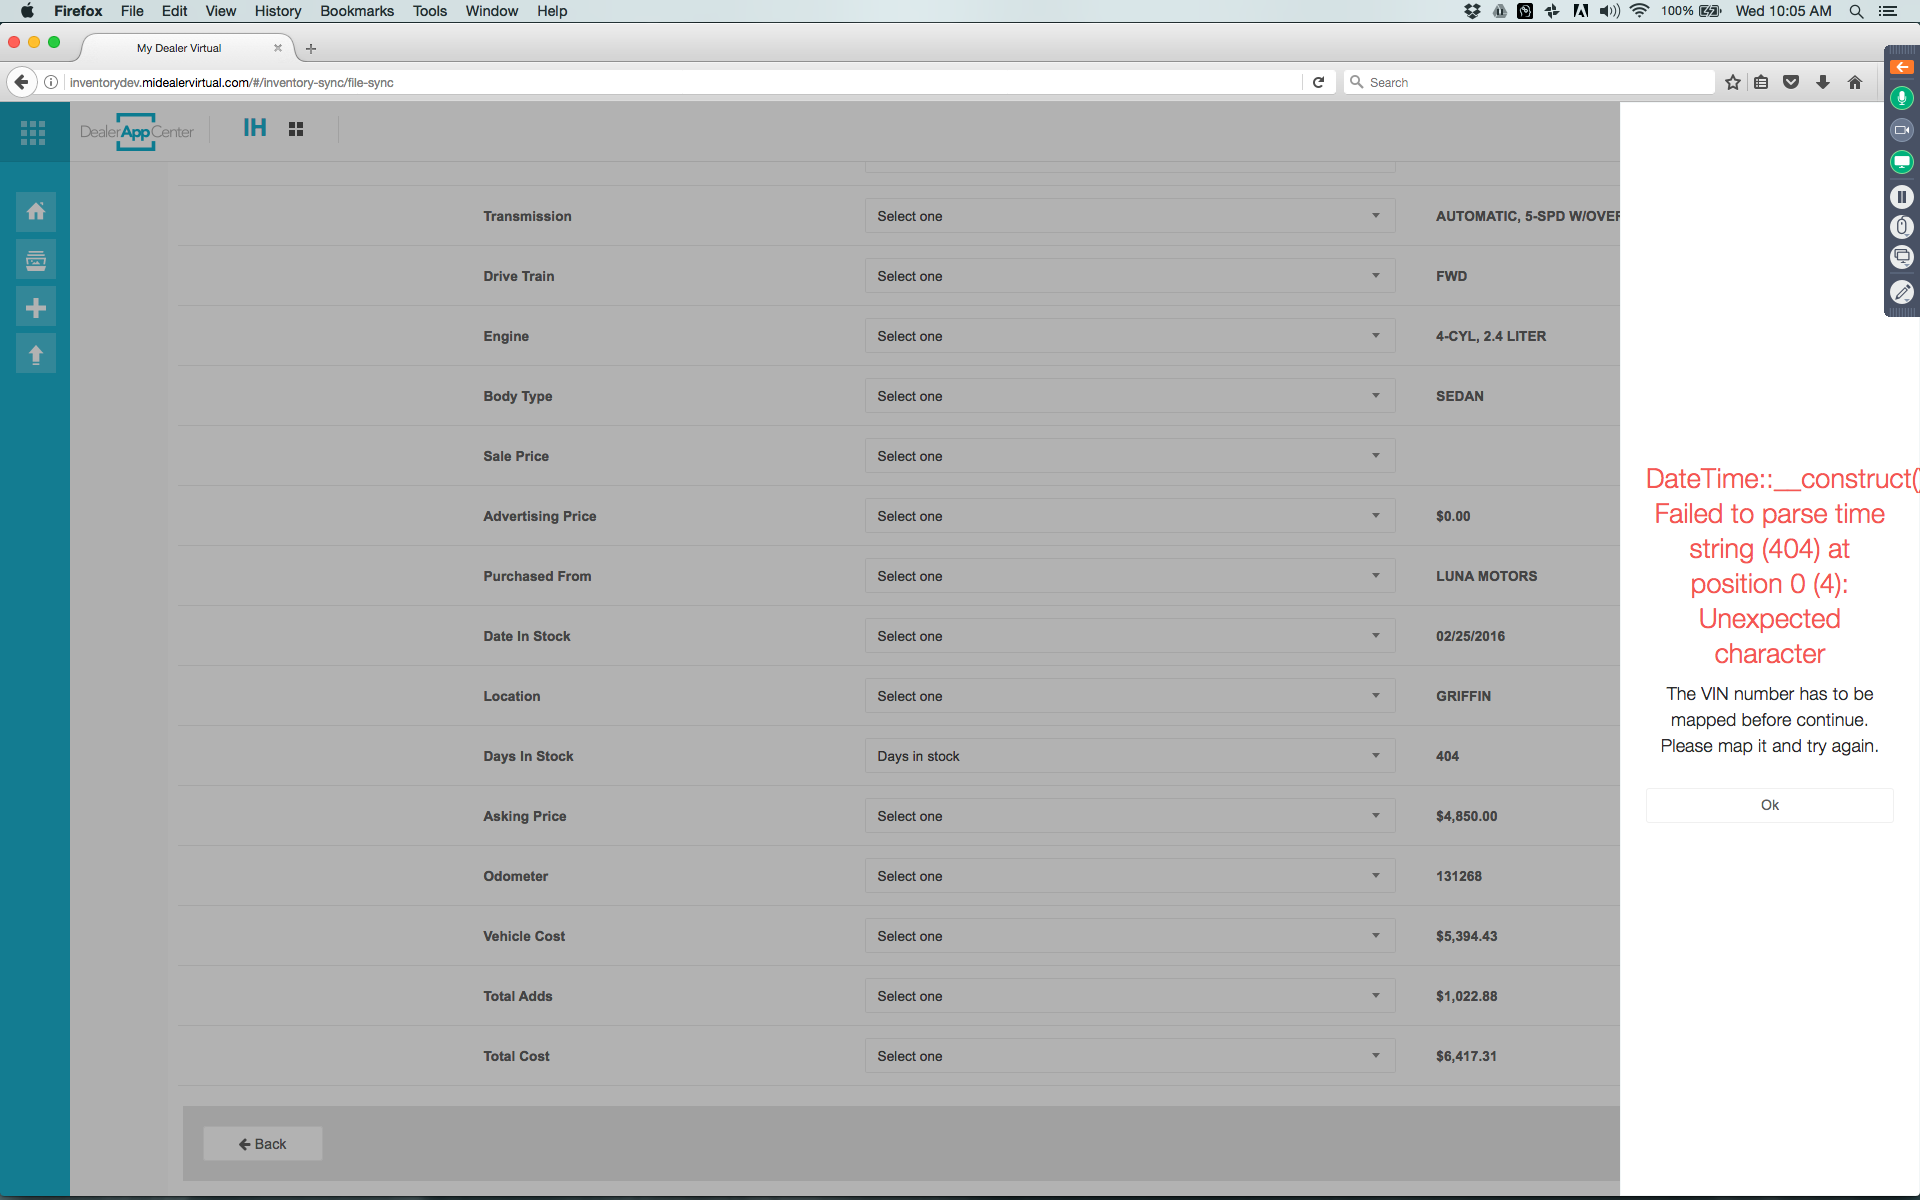Image resolution: width=1920 pixels, height=1200 pixels.
Task: Click the orange collapse arrow on recorder panel
Action: [1902, 67]
